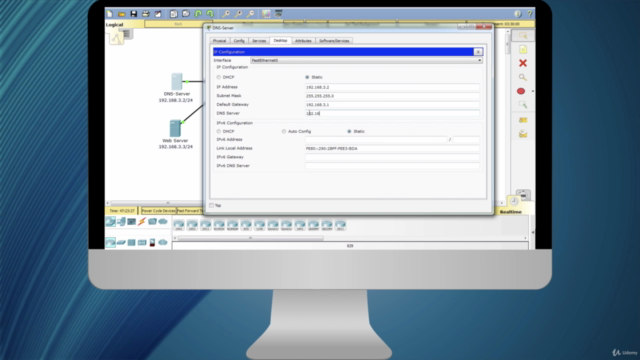The image size is (640, 360).
Task: Open the Physical tab
Action: point(219,41)
